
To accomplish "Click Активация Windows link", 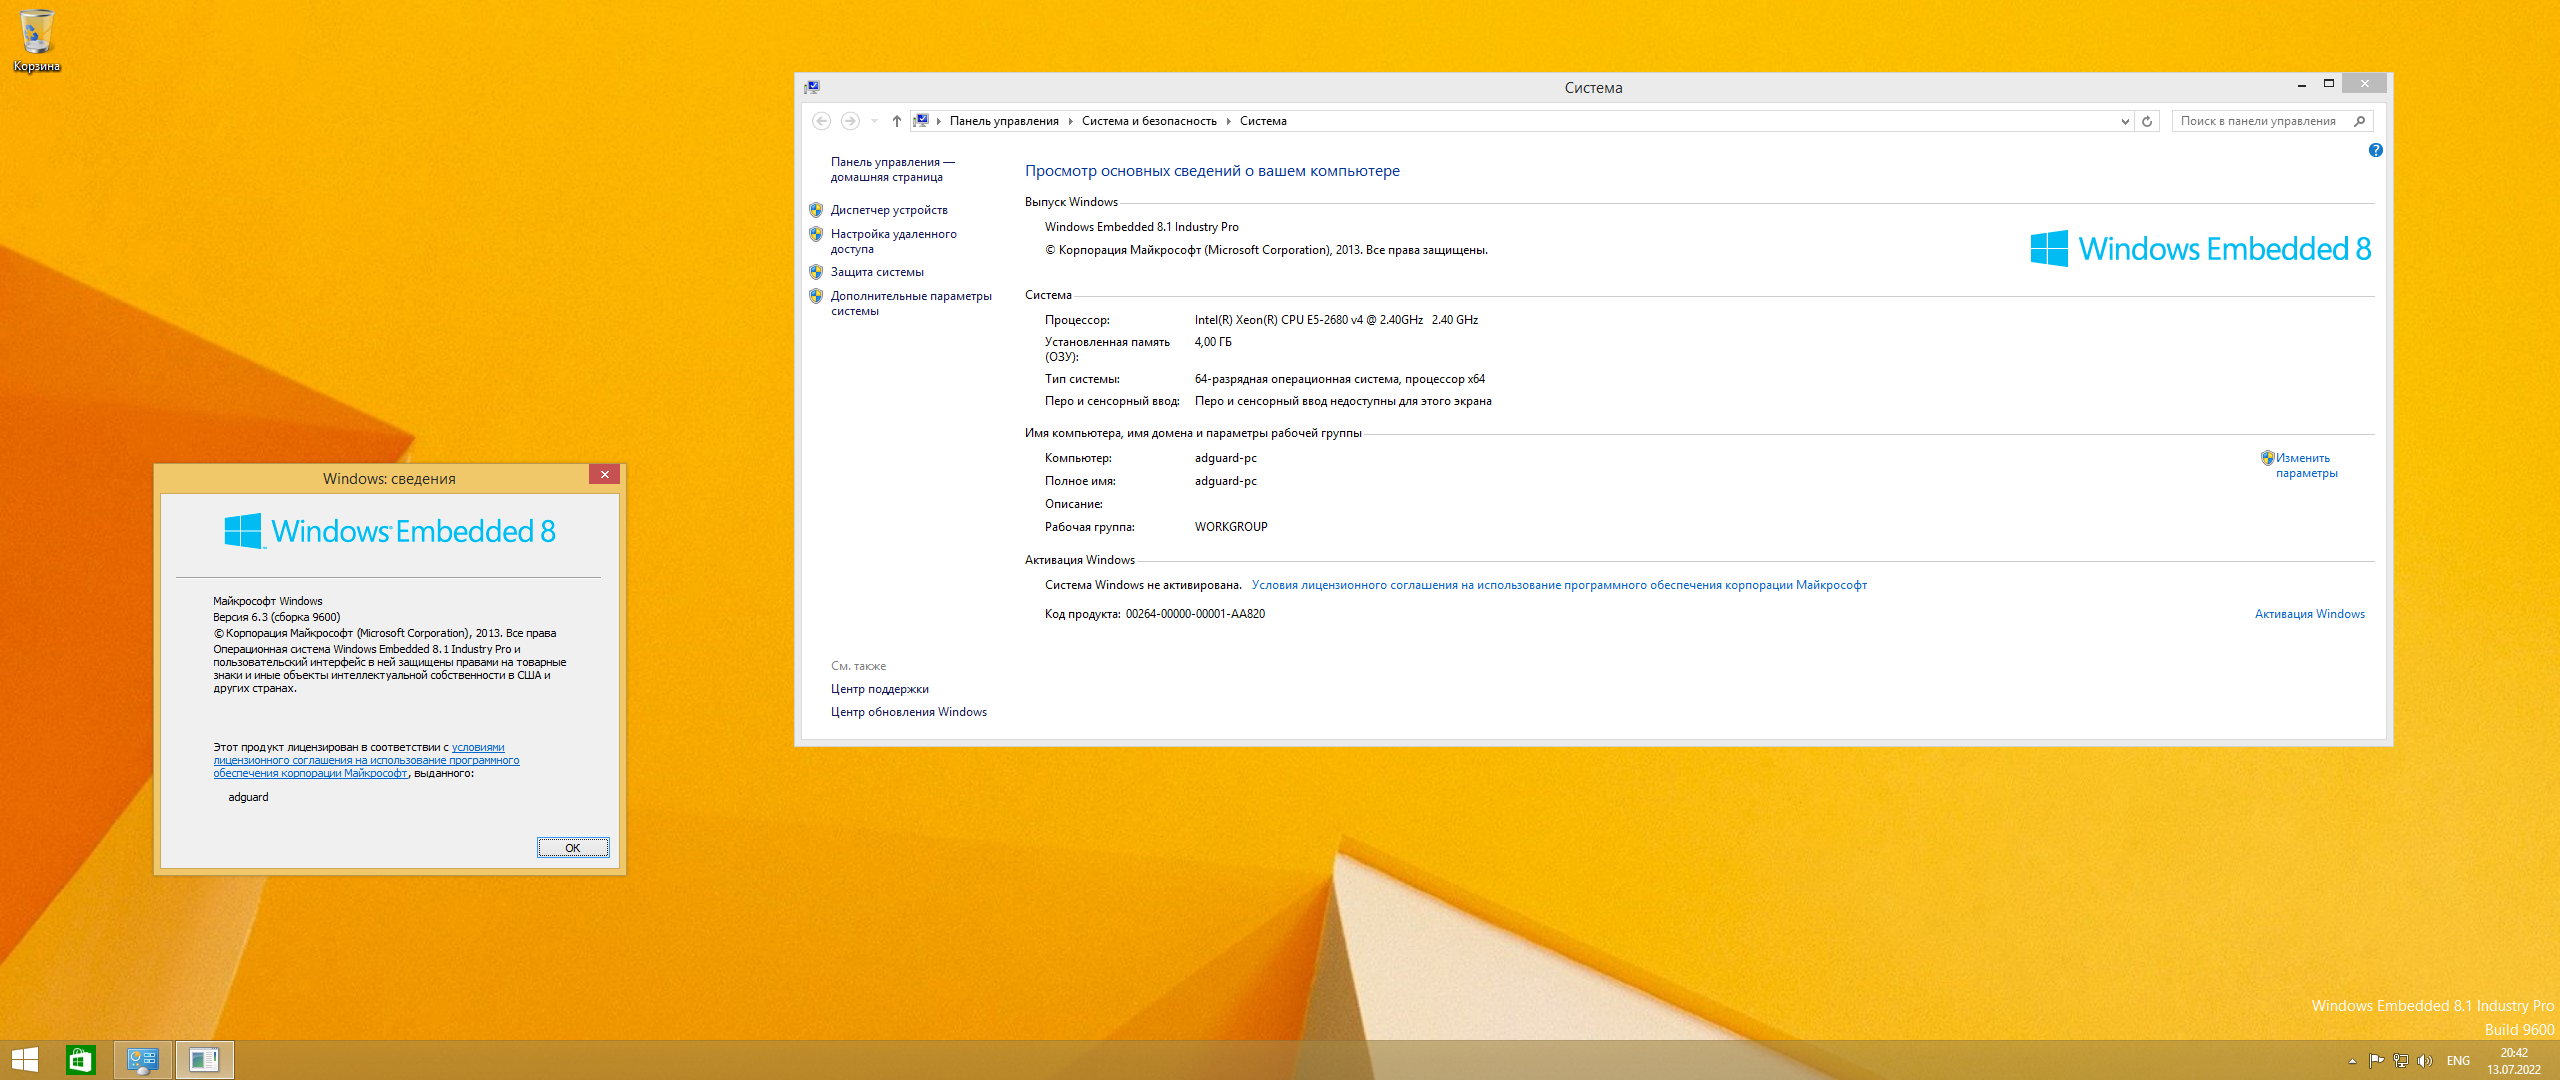I will (x=2309, y=614).
